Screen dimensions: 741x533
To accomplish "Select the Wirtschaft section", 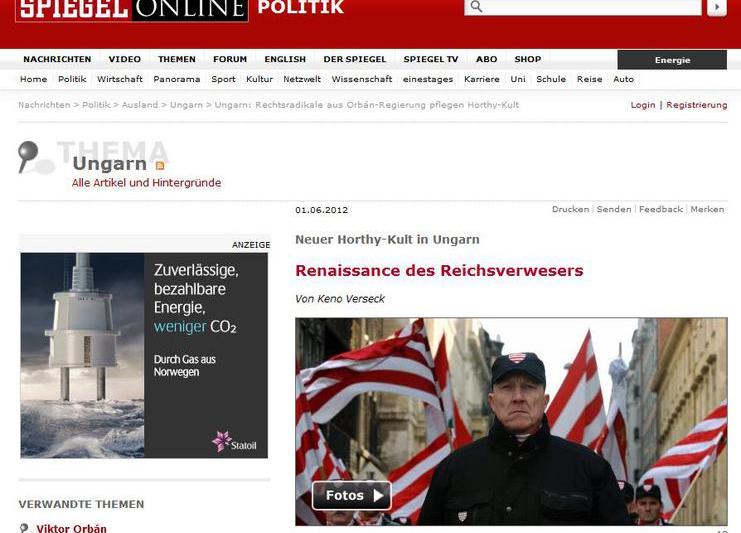I will (x=120, y=79).
